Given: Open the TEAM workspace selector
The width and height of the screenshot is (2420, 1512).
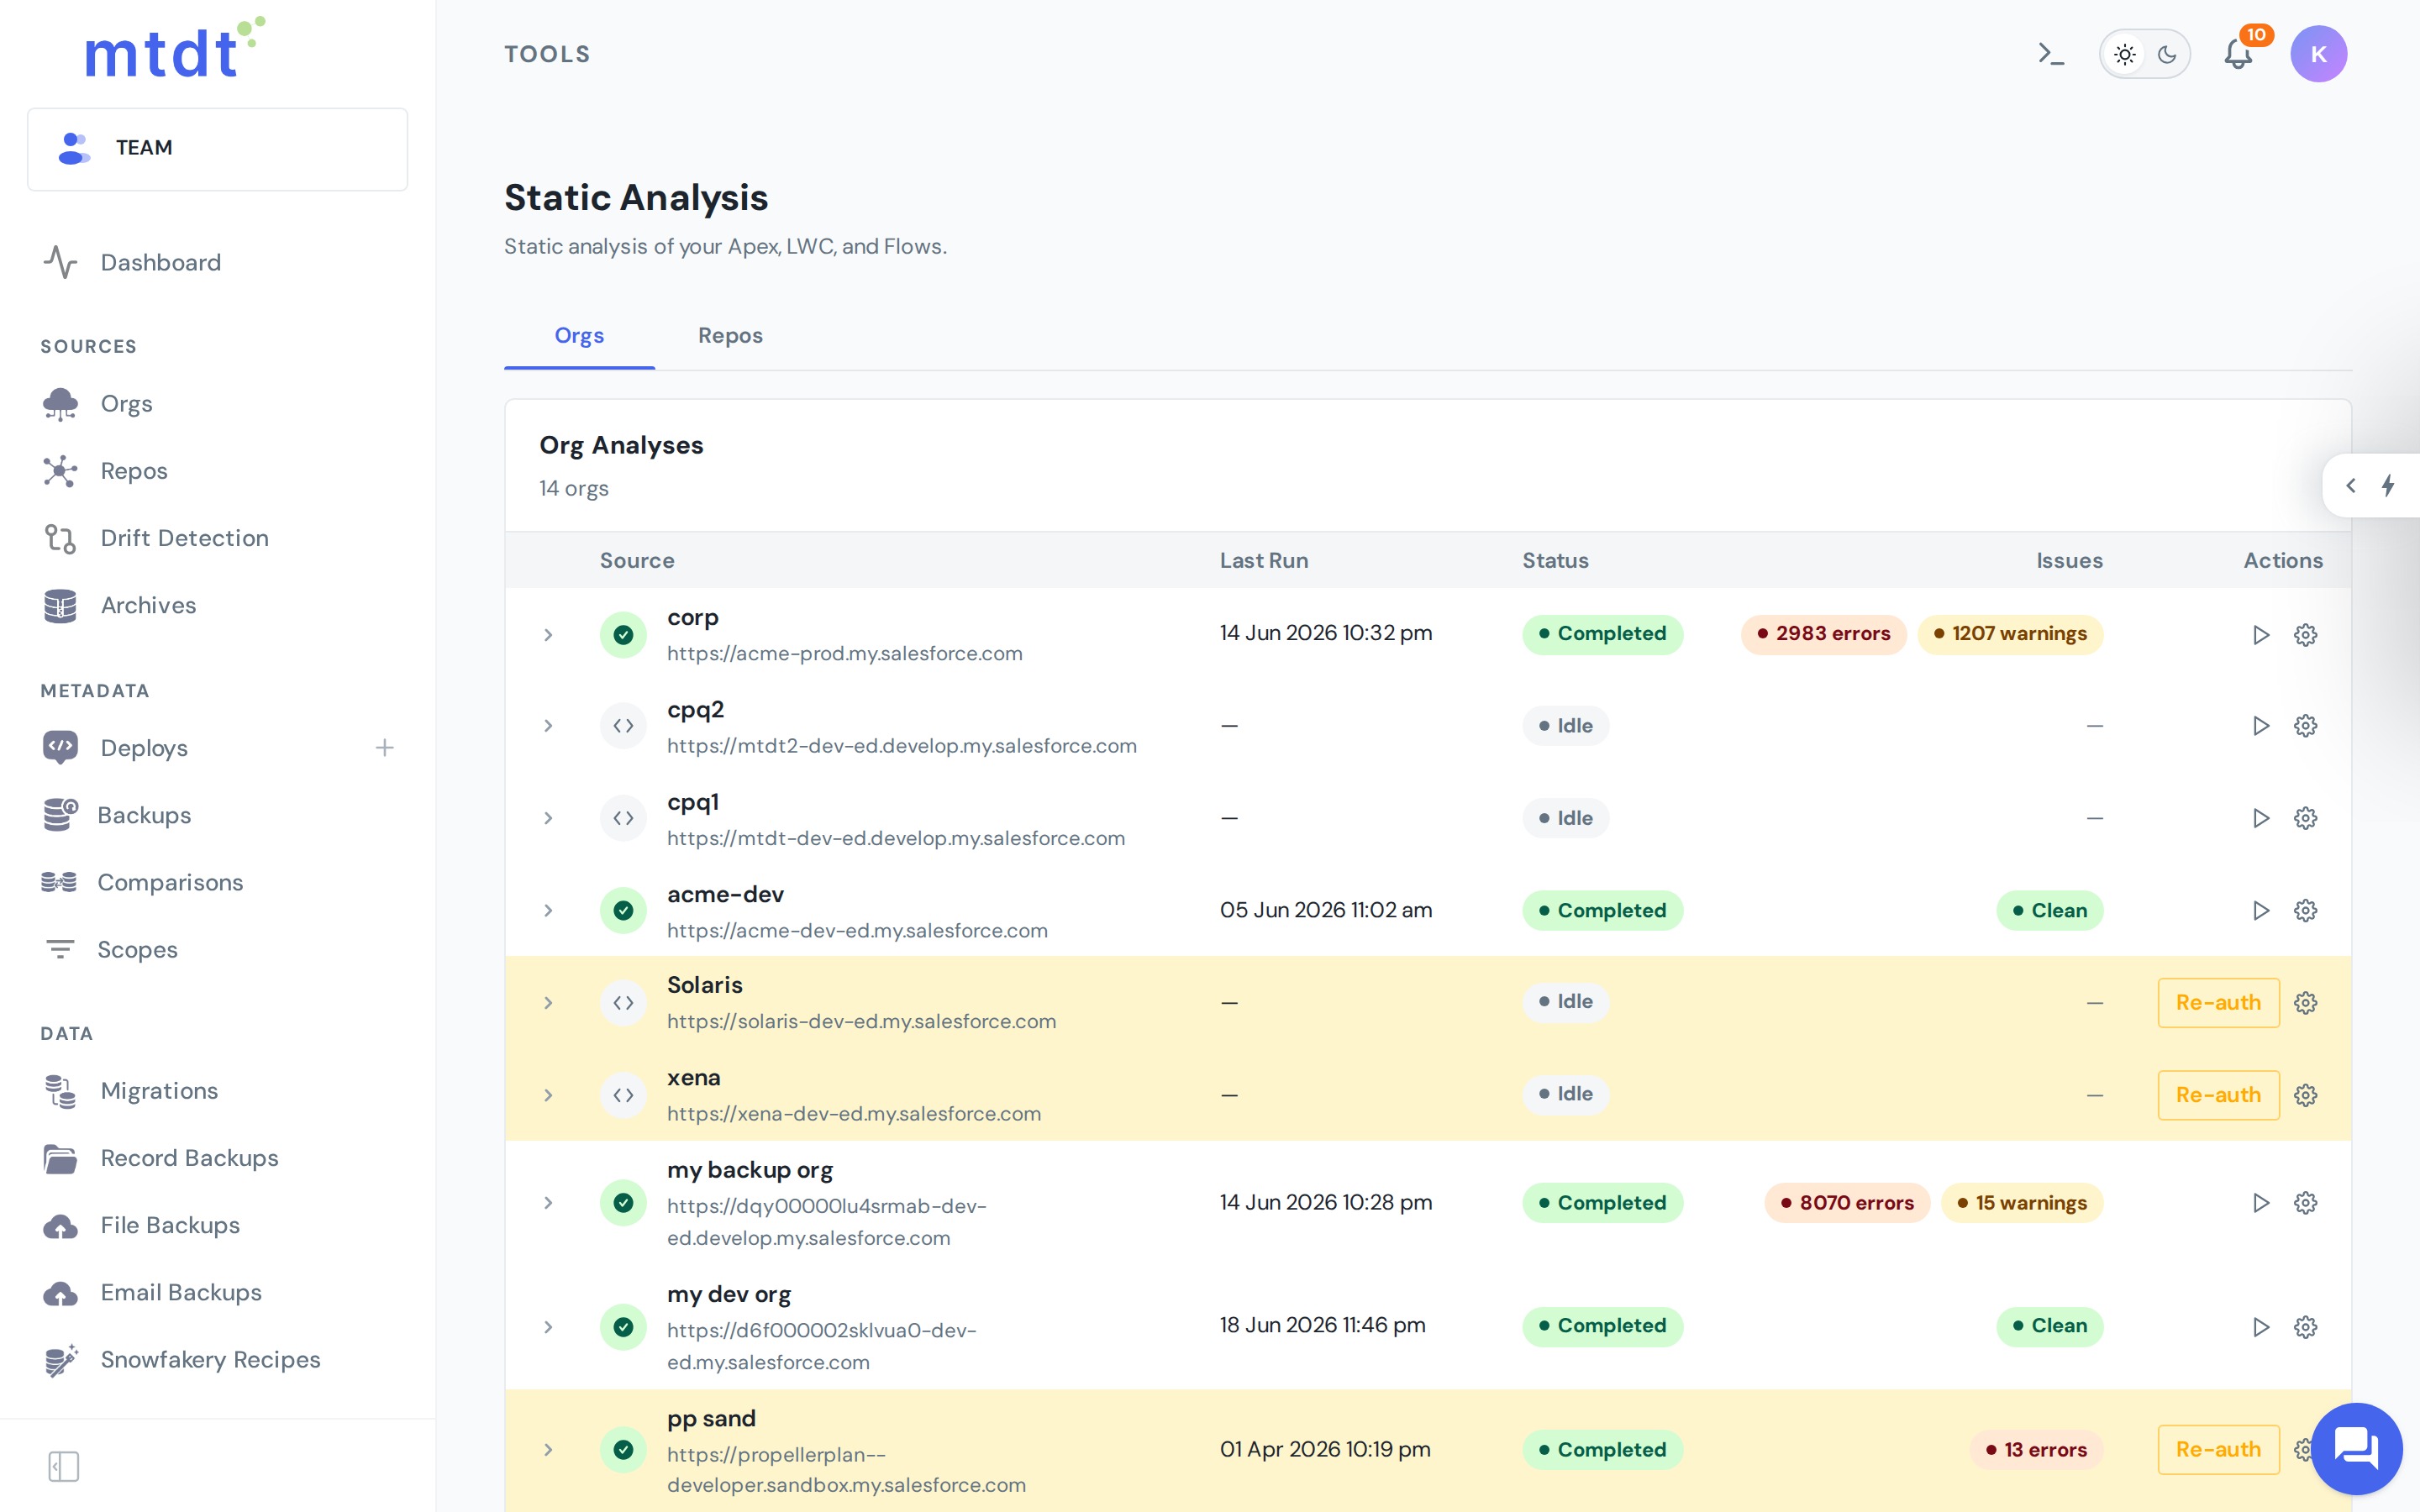Looking at the screenshot, I should (218, 148).
